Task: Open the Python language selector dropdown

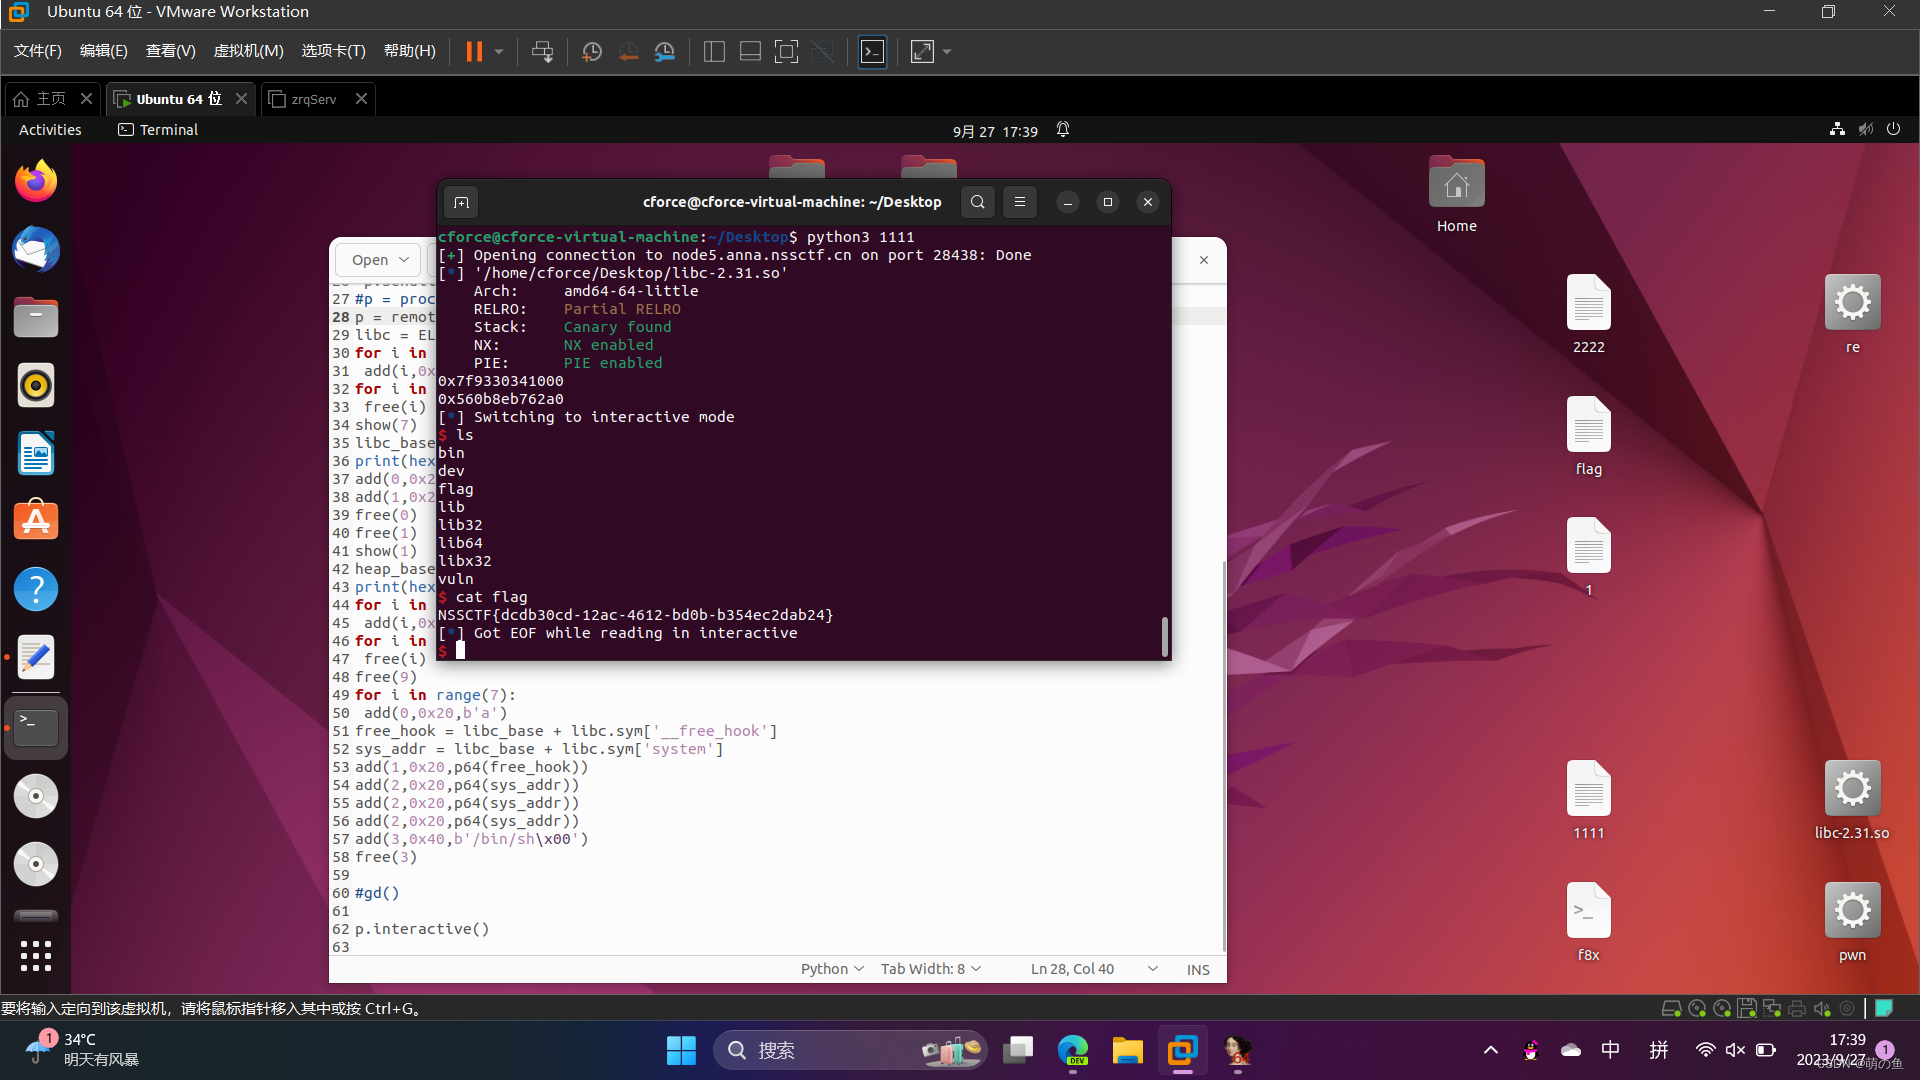Action: coord(832,969)
